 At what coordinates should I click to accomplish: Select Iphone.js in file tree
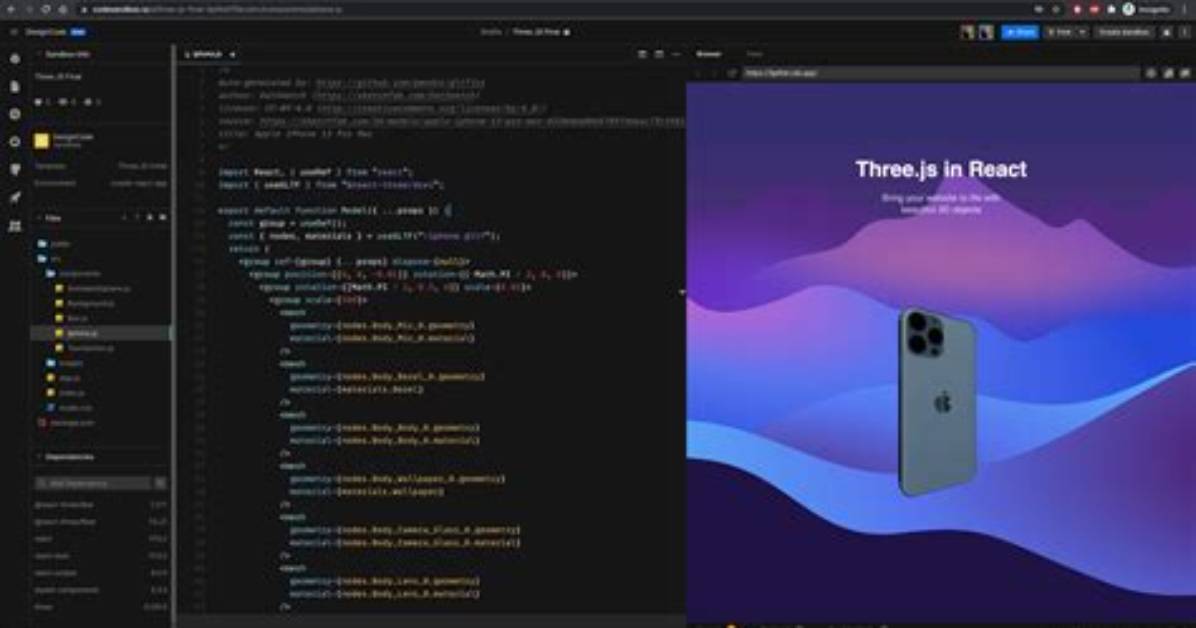pos(100,333)
